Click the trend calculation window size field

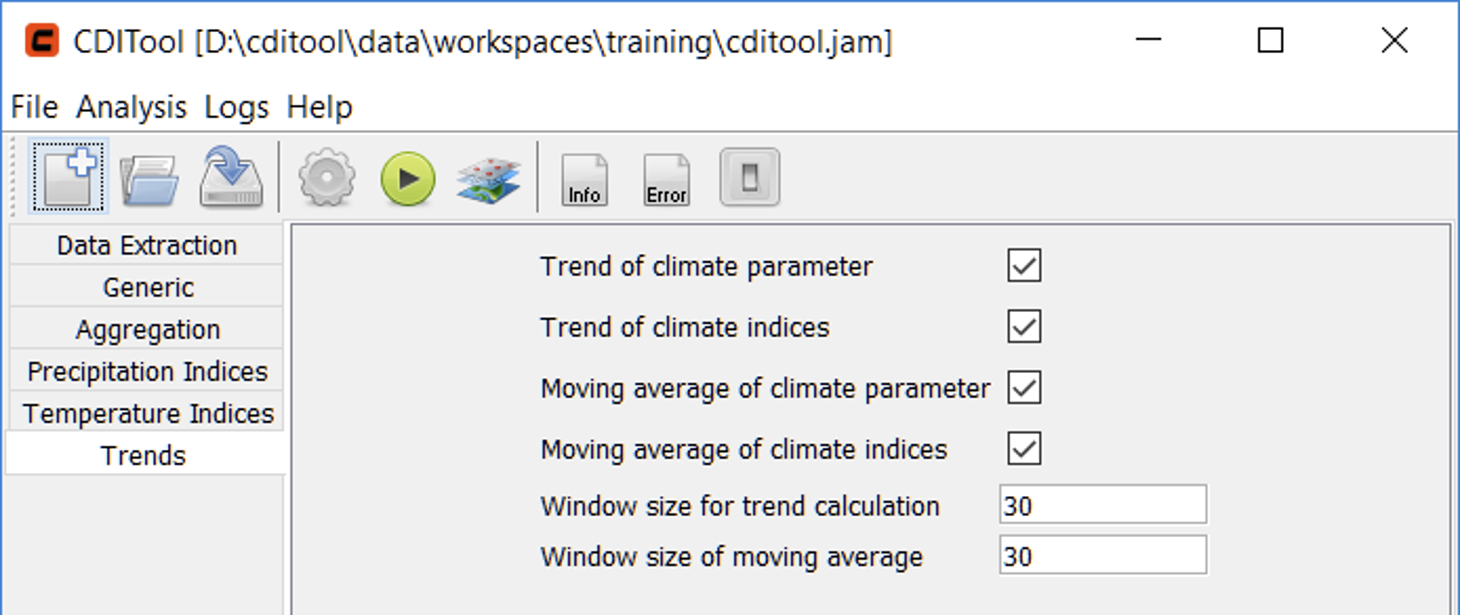click(1102, 506)
